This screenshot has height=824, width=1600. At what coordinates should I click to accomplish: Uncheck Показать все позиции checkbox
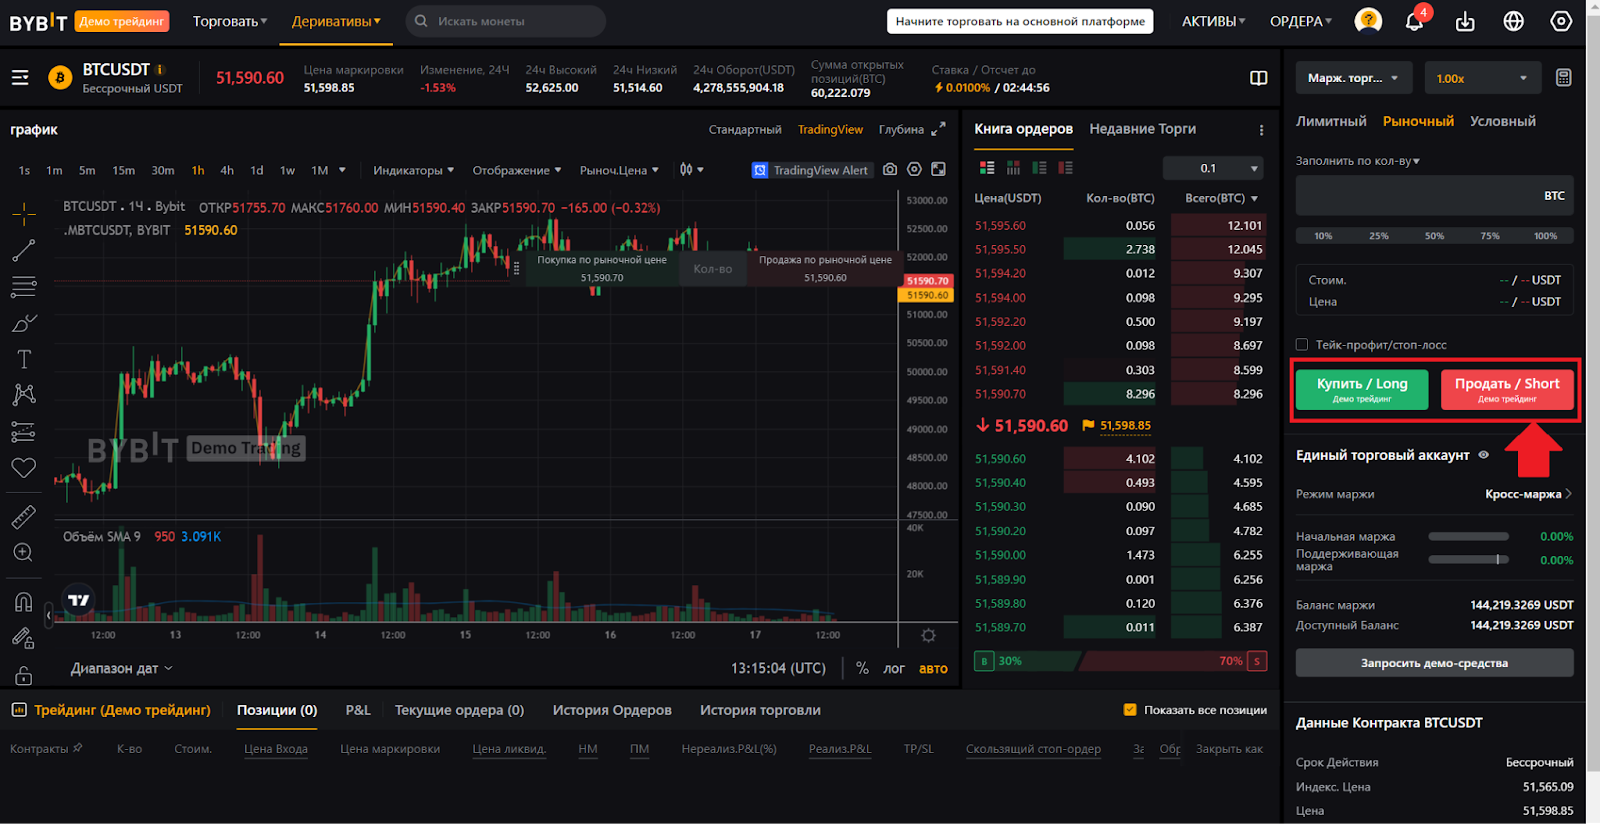tap(1130, 710)
